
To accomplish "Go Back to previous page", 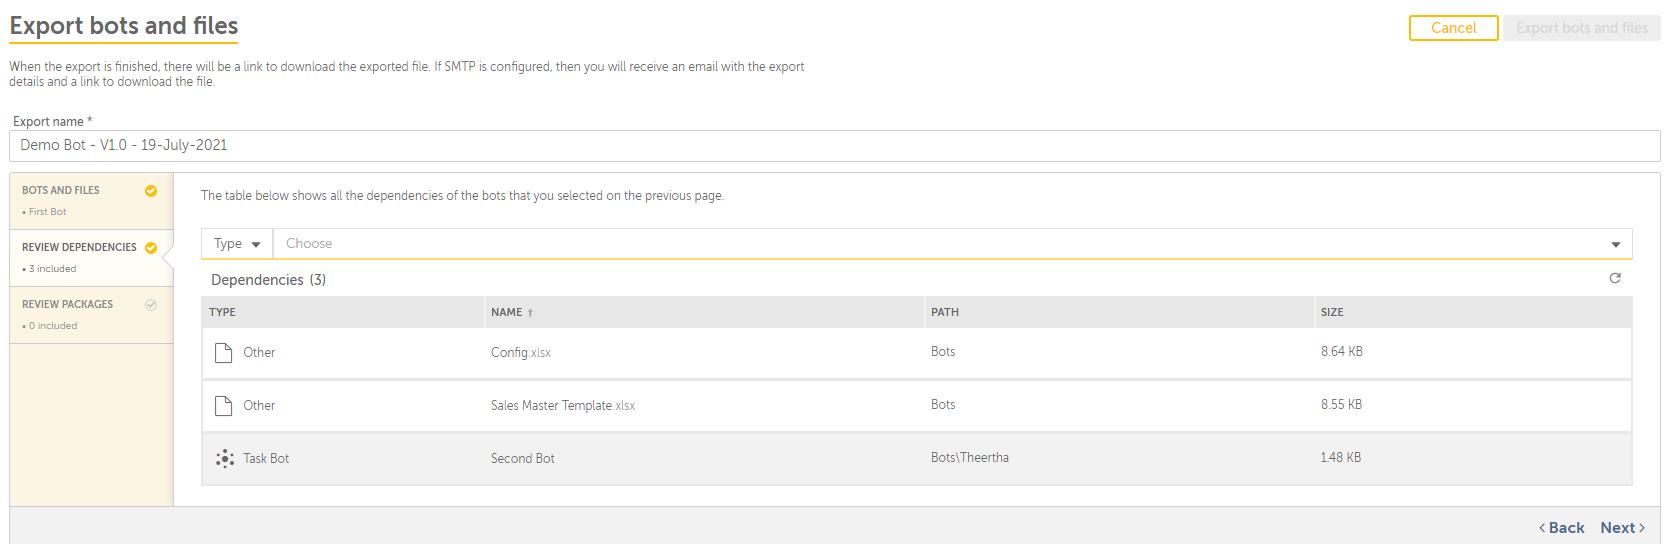I will tap(1561, 527).
